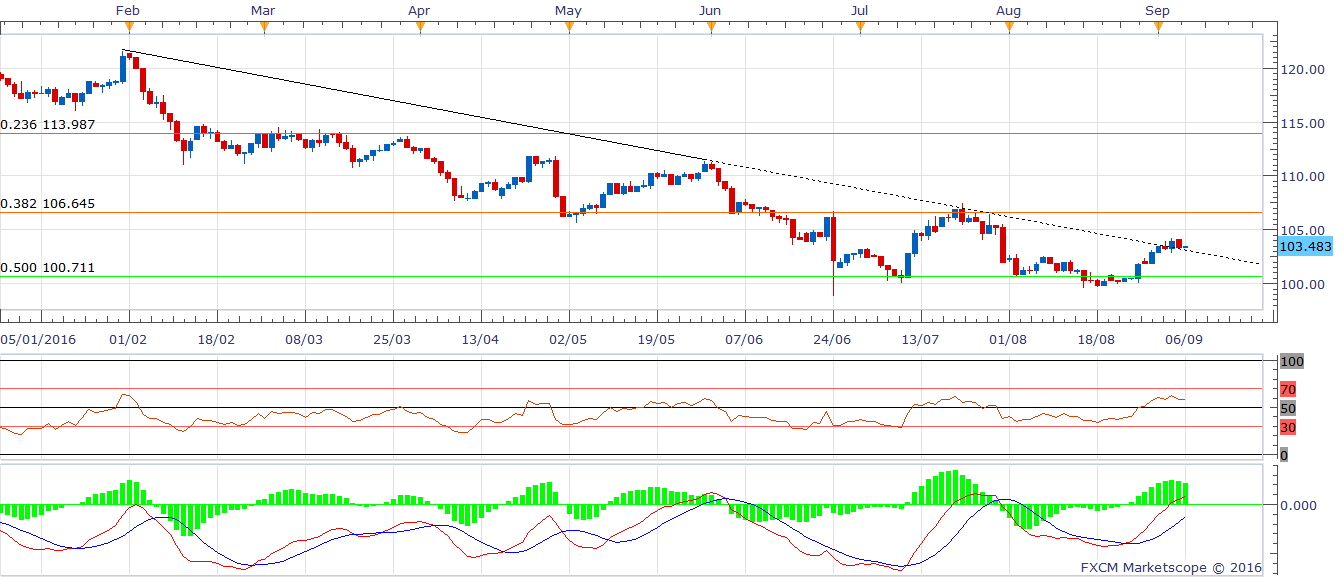Screen dimensions: 1343x577
Task: Select the orange marker below May
Action: (568, 28)
